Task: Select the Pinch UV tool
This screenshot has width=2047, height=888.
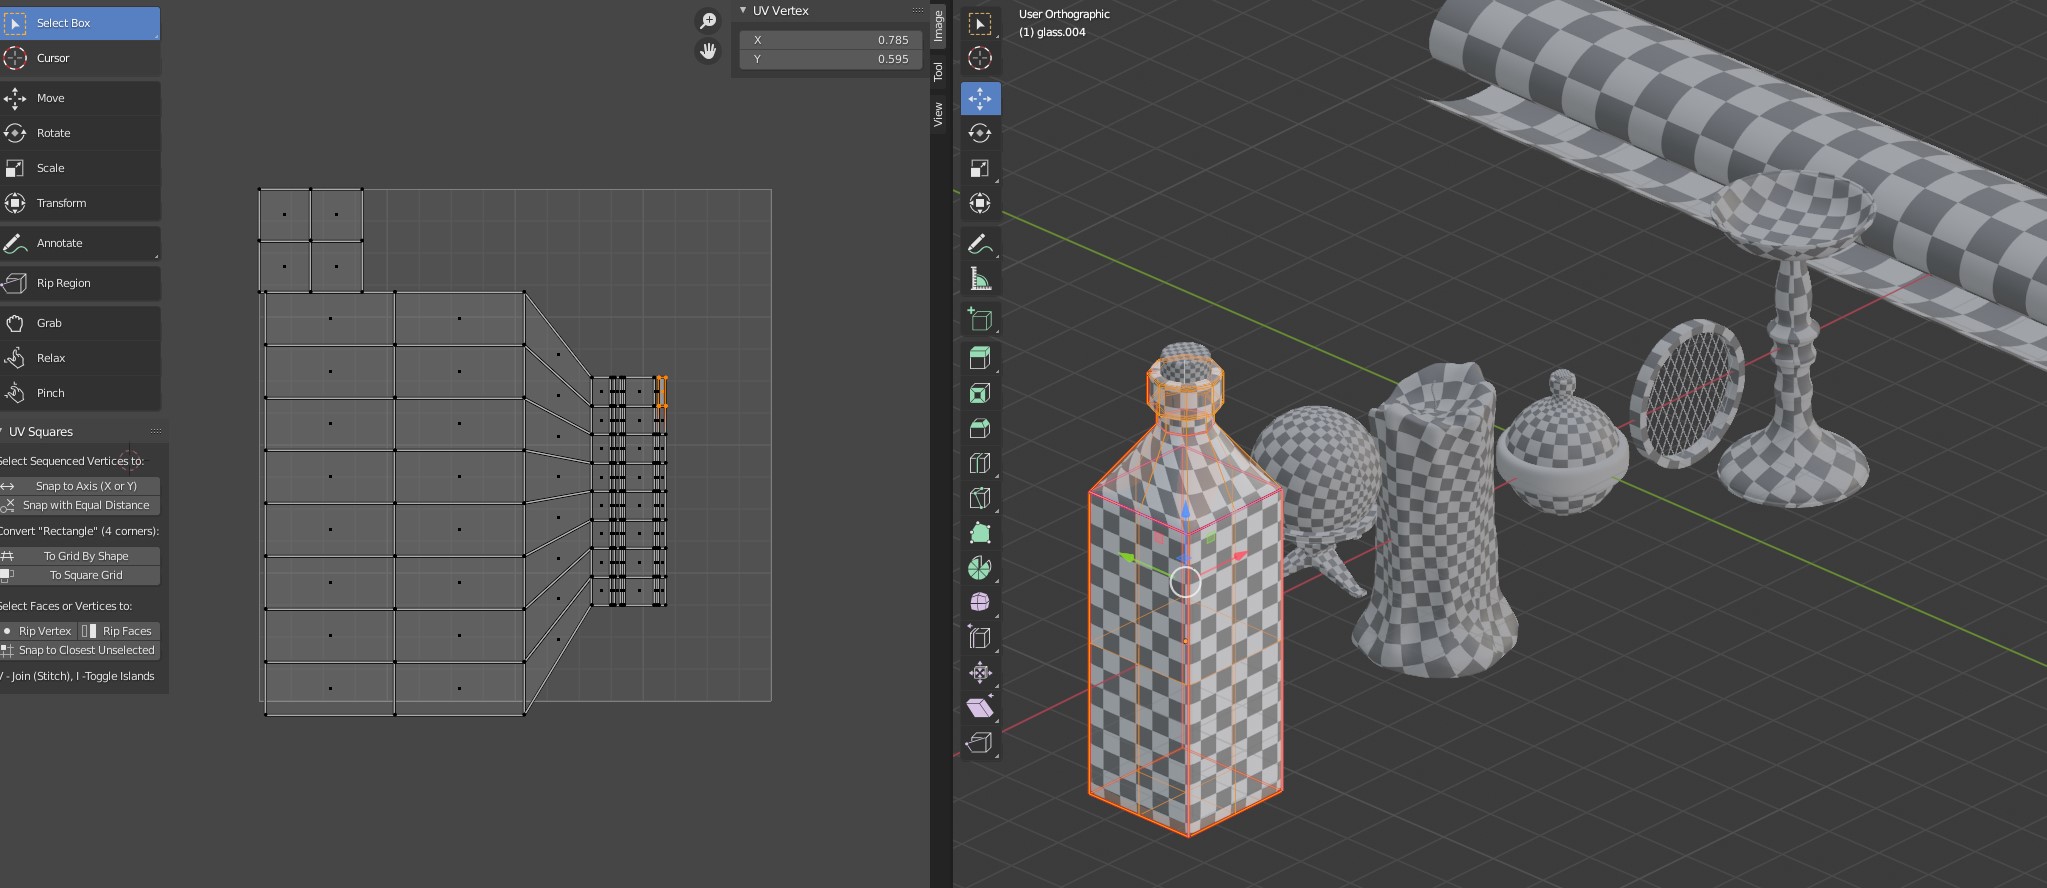Action: pyautogui.click(x=51, y=393)
